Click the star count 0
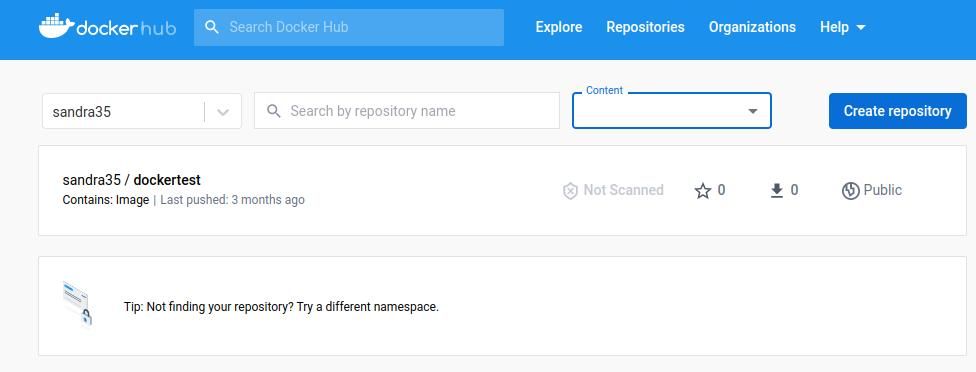 tap(721, 190)
